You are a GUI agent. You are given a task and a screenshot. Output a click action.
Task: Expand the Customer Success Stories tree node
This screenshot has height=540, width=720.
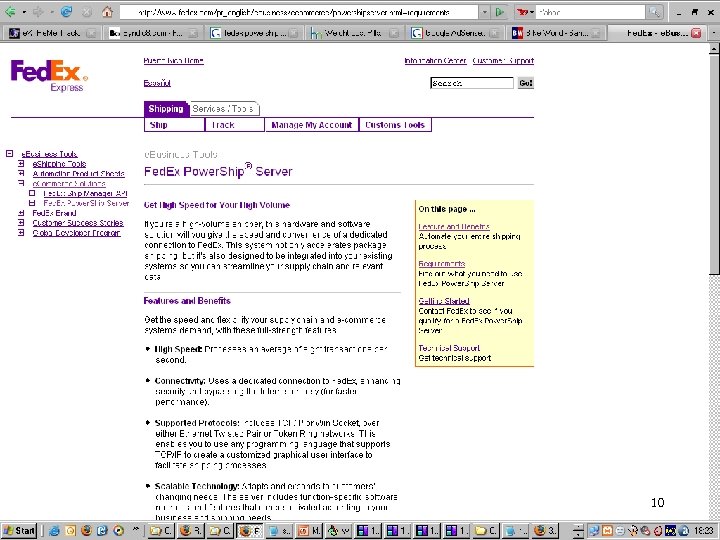[21, 223]
